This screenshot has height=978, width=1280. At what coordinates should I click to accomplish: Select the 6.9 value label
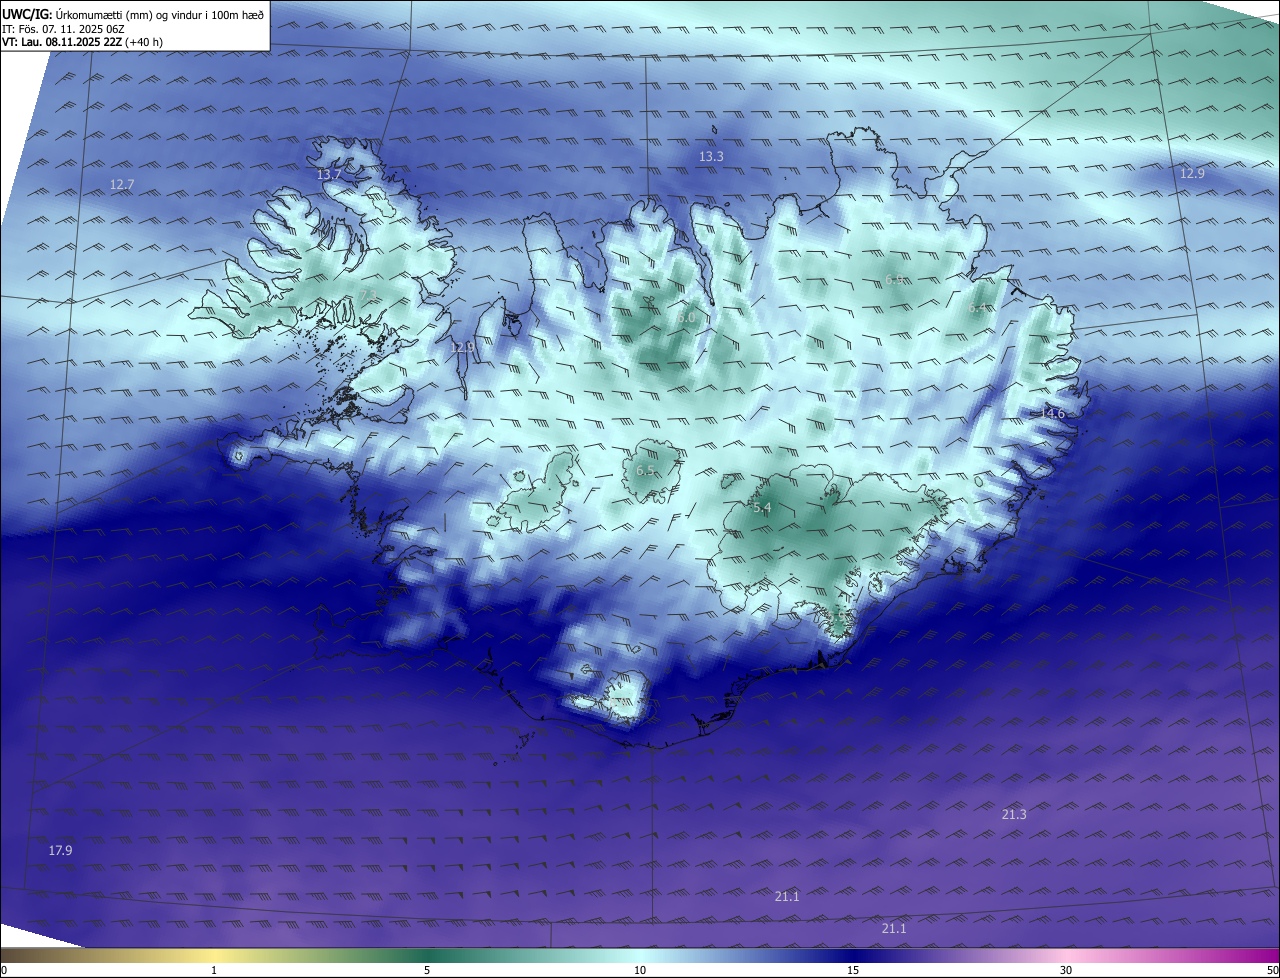(x=895, y=279)
